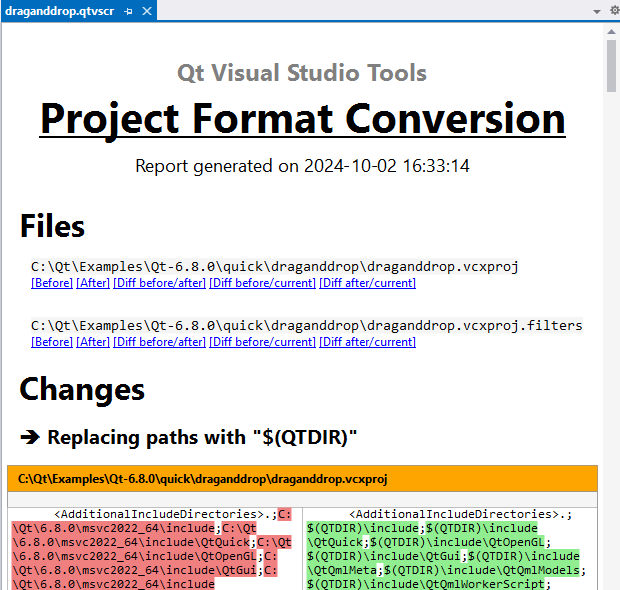Click the draganddrop.vcxproj.filters file path text
This screenshot has width=620, height=590.
coord(306,325)
